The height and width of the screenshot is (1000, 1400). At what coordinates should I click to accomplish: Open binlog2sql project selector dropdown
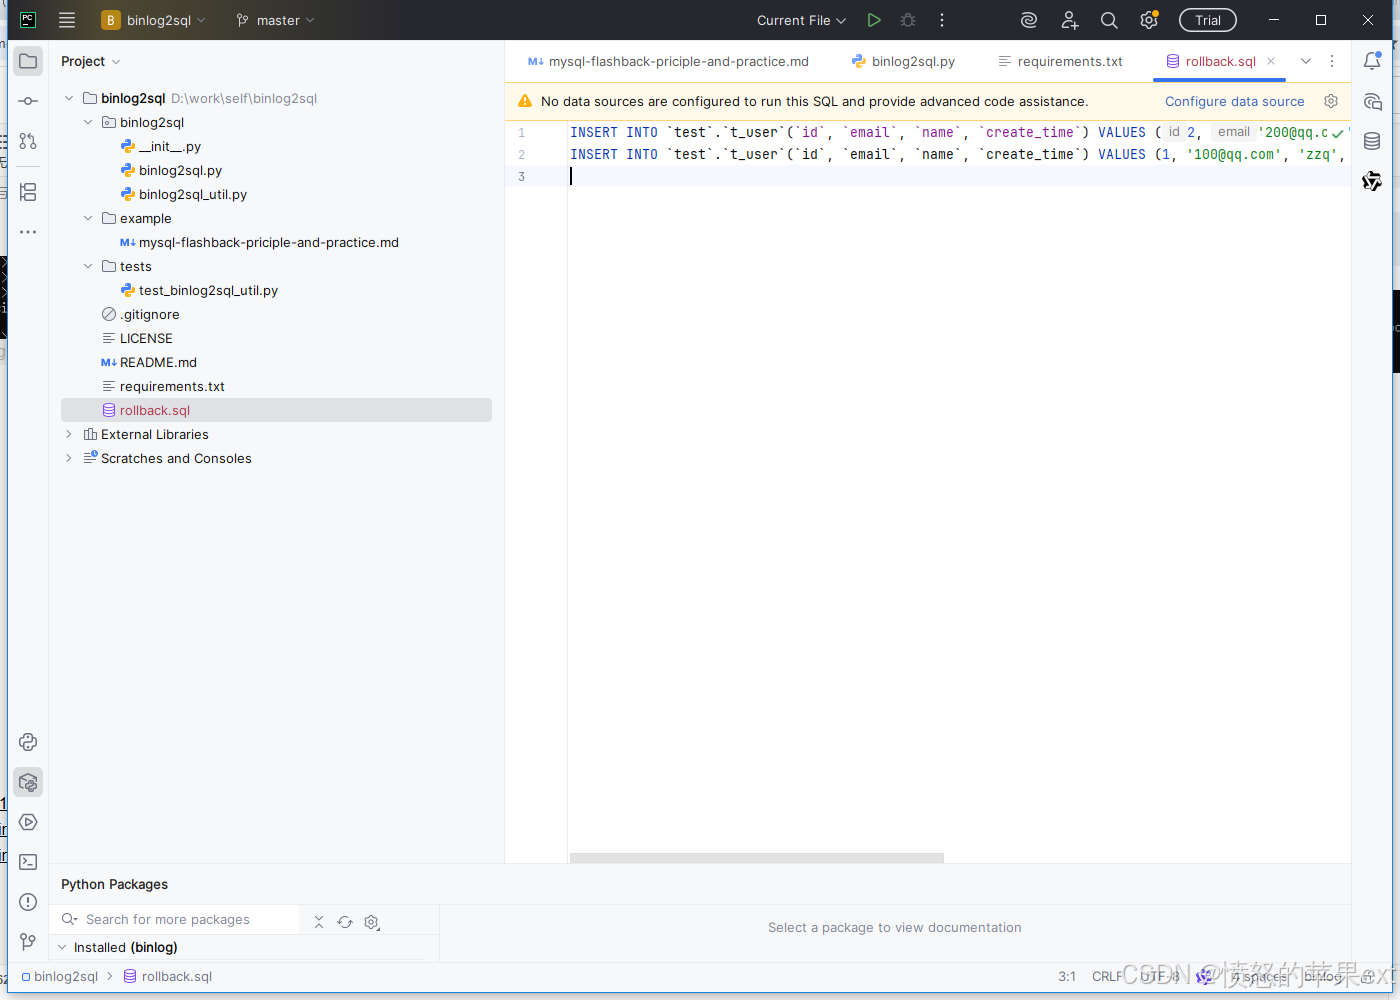point(154,20)
